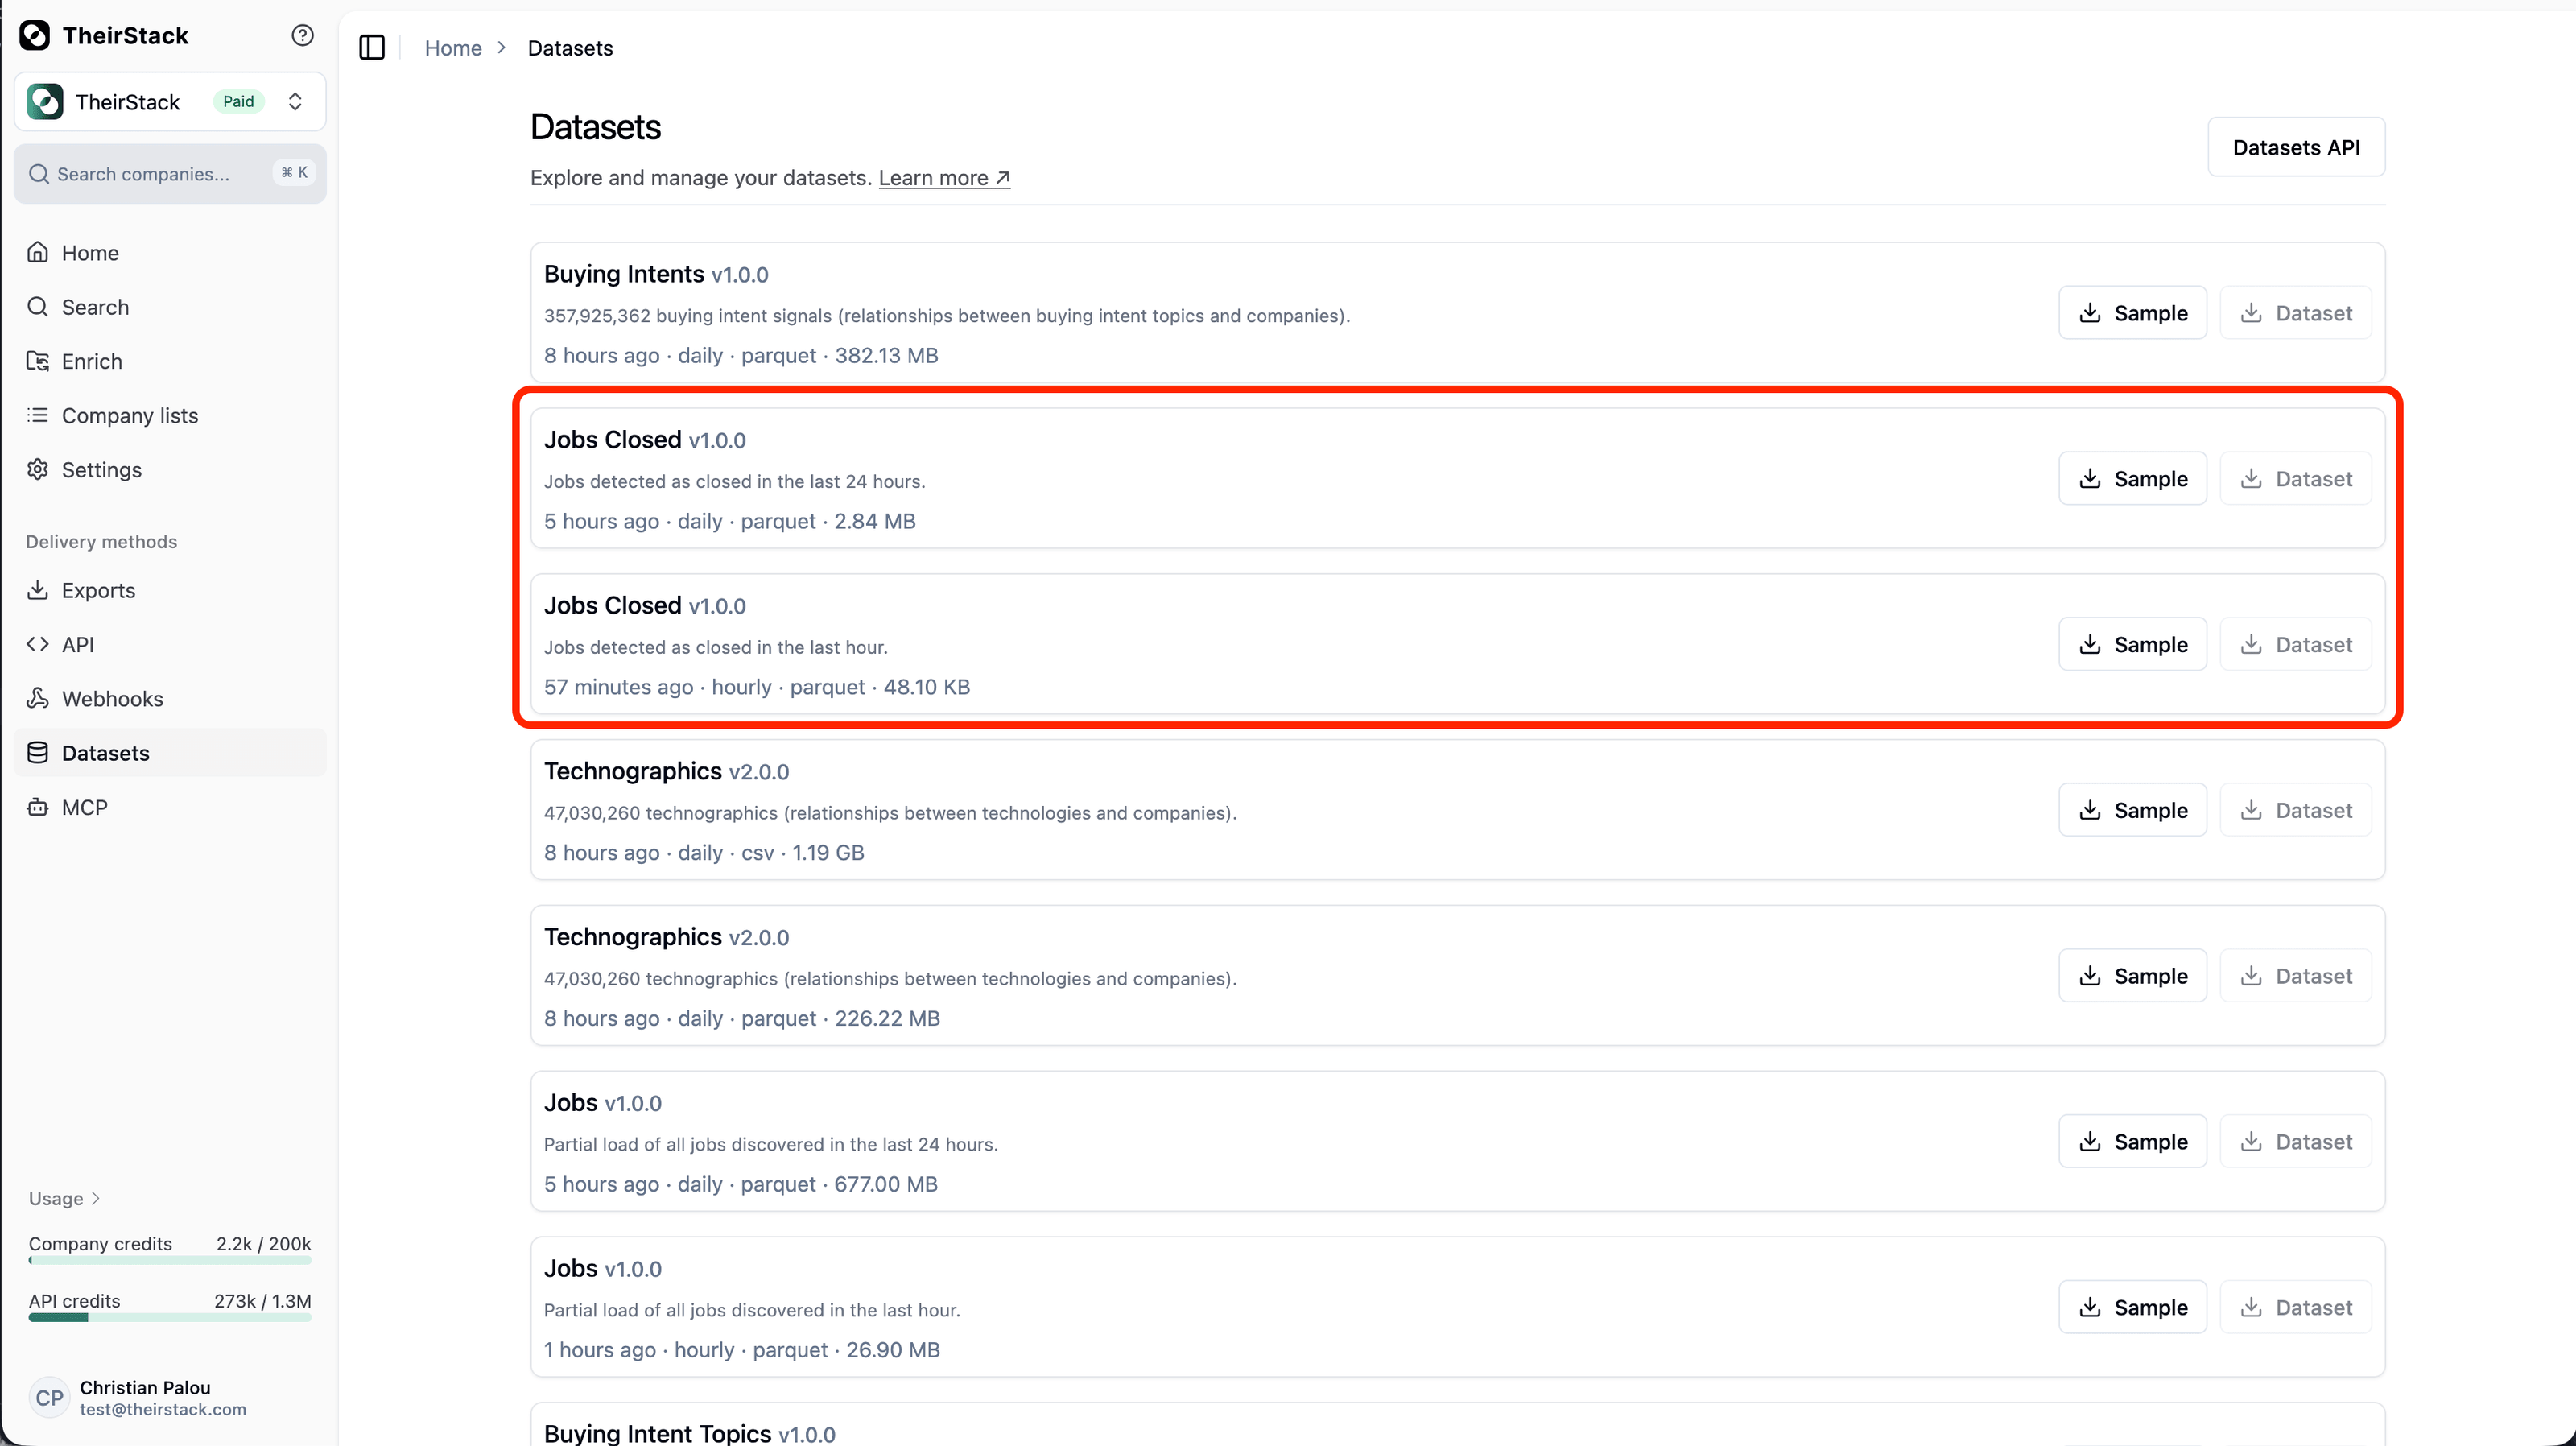This screenshot has height=1446, width=2576.
Task: Expand the Usage section chevron
Action: point(96,1198)
